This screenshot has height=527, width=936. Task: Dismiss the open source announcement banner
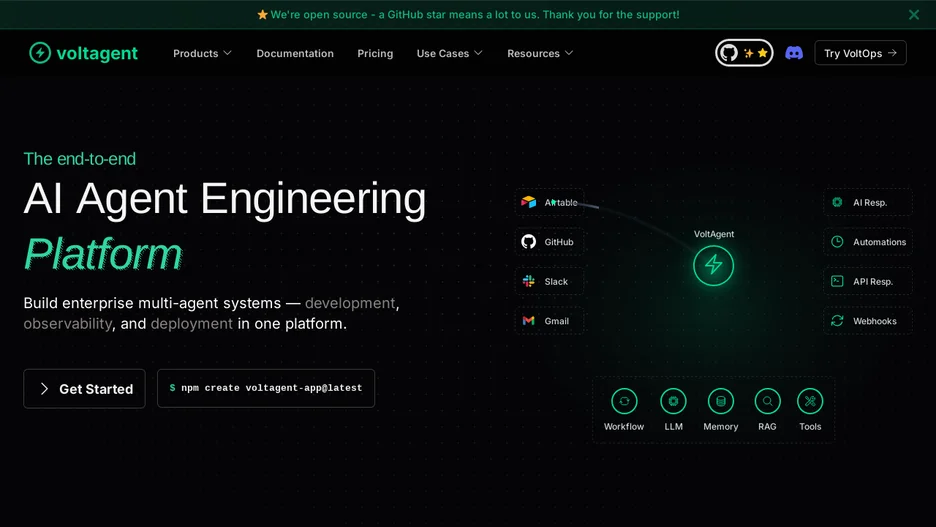(913, 14)
